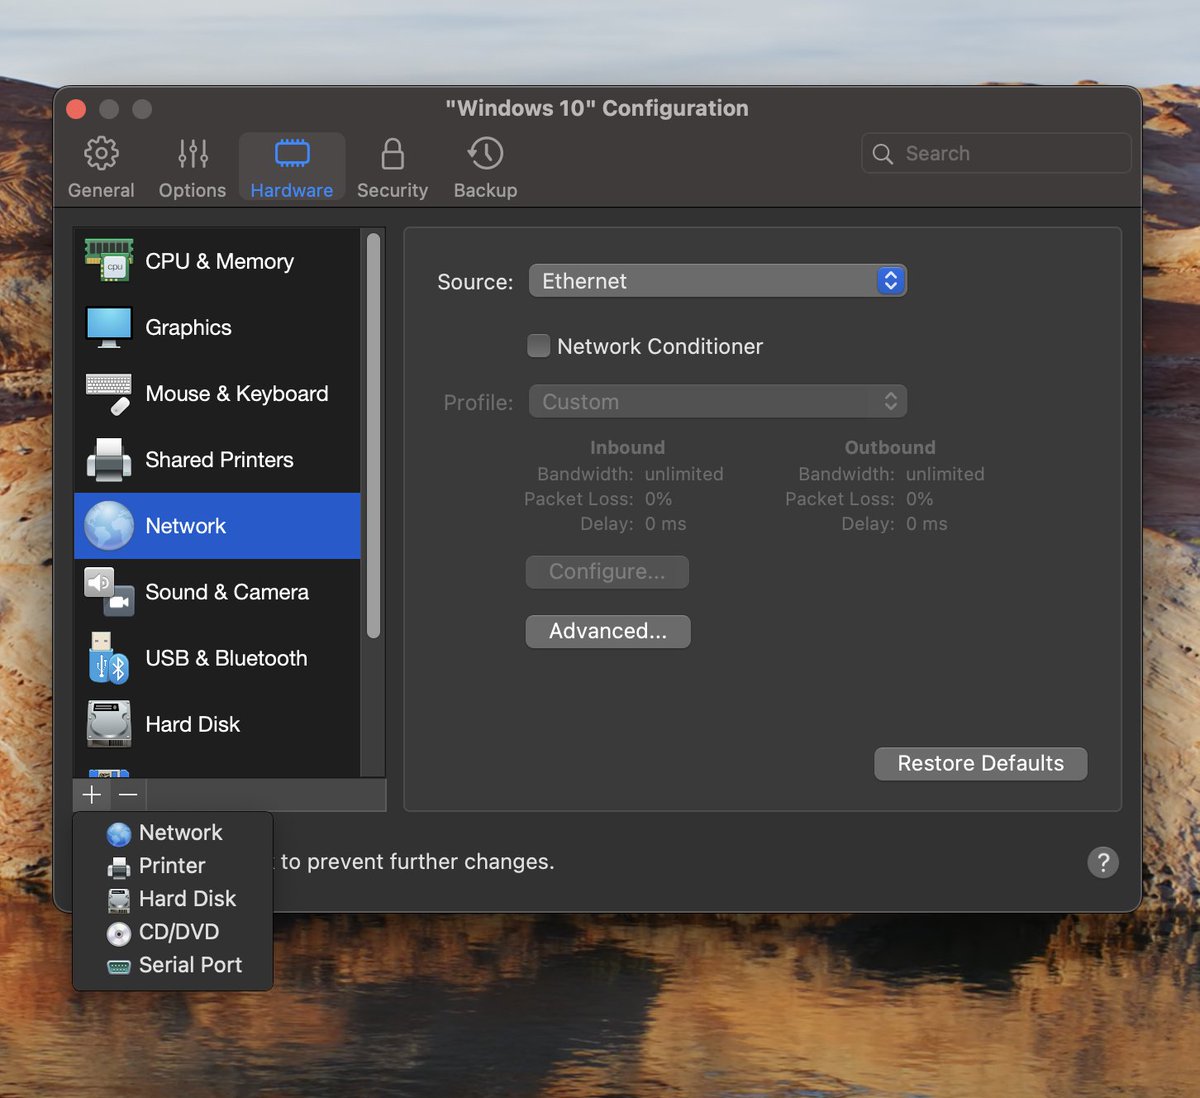The image size is (1200, 1098).
Task: Click the magnifier icon in Search field
Action: [882, 154]
